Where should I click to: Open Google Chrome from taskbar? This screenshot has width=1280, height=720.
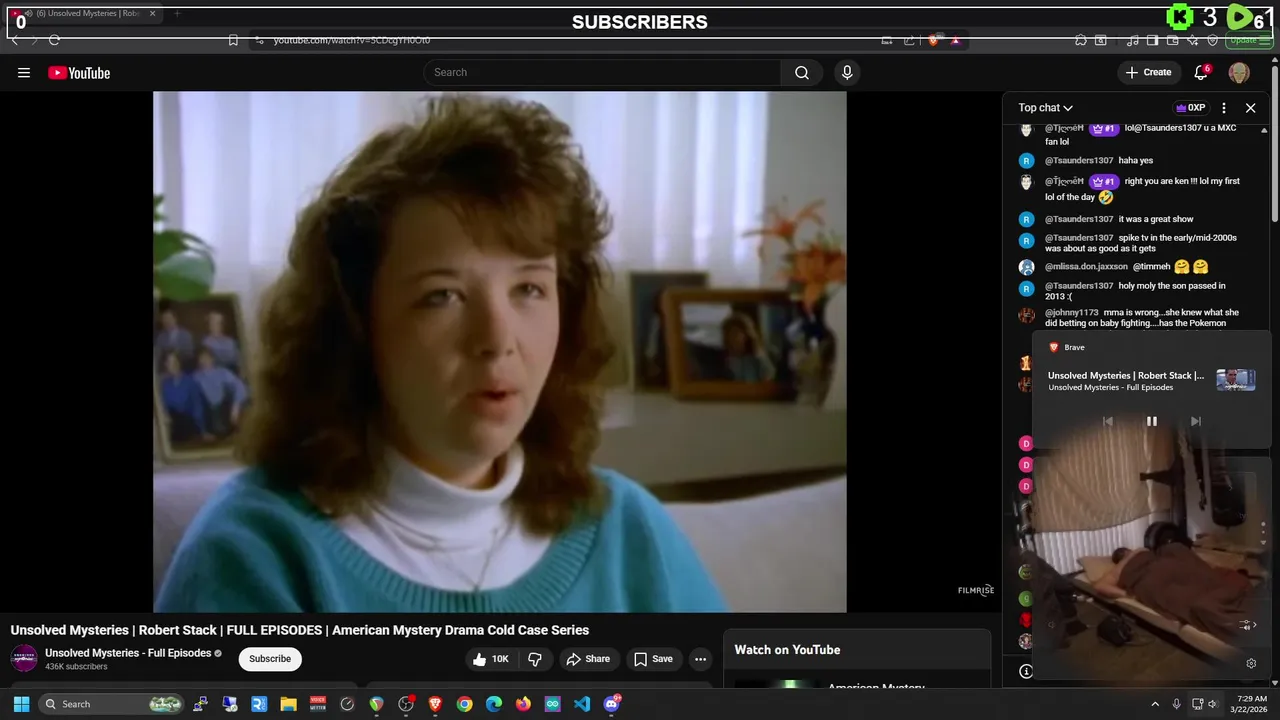point(464,704)
